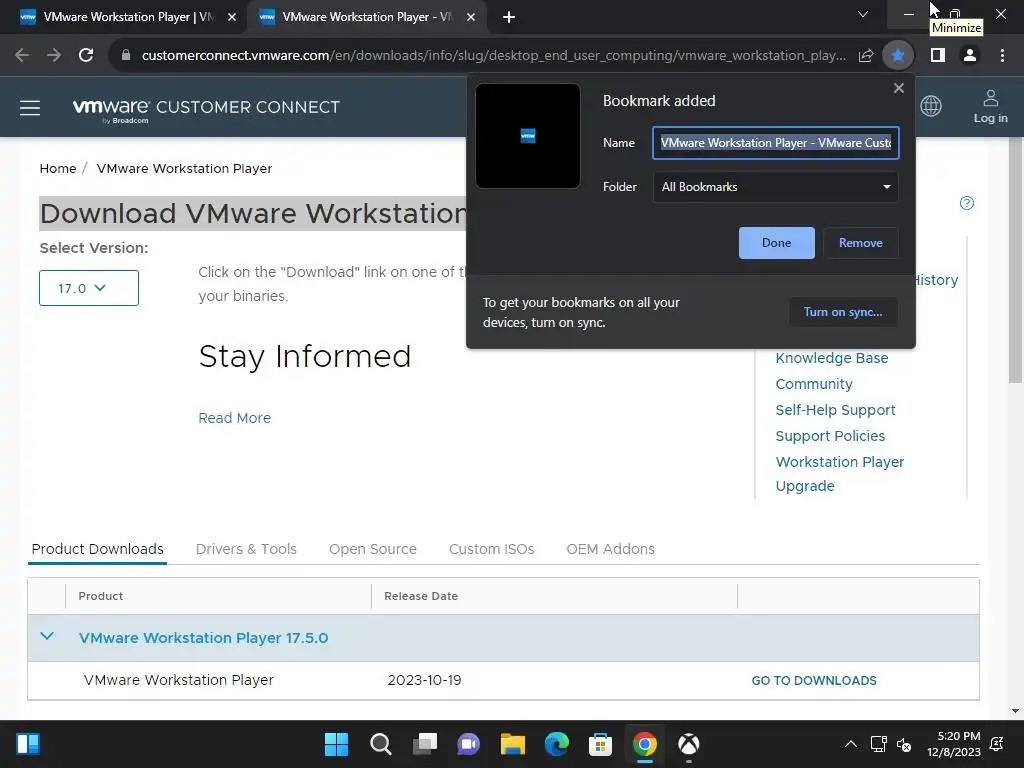This screenshot has width=1024, height=768.
Task: Open the language globe icon
Action: coord(931,106)
